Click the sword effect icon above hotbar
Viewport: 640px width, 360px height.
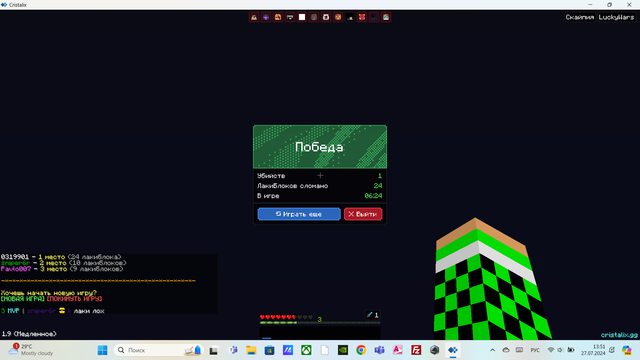point(369,315)
